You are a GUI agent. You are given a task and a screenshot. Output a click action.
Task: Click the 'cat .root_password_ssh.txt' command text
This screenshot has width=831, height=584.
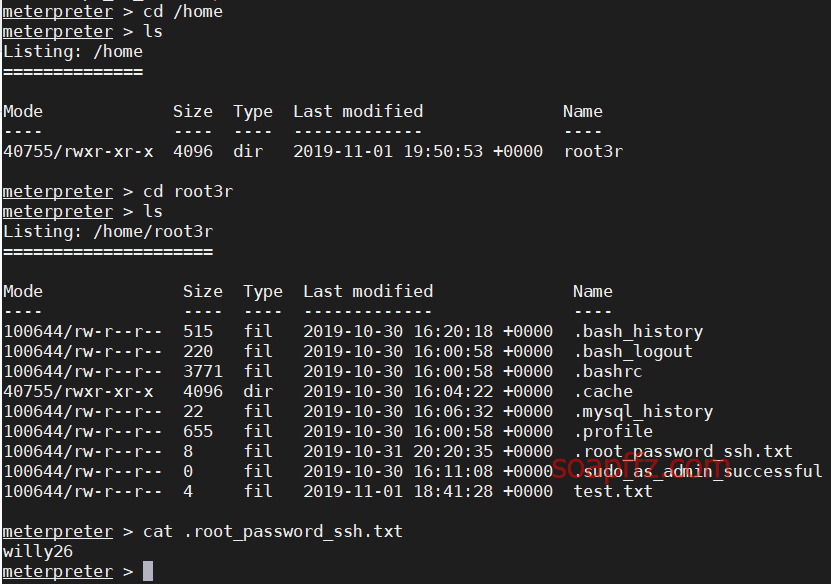273,532
